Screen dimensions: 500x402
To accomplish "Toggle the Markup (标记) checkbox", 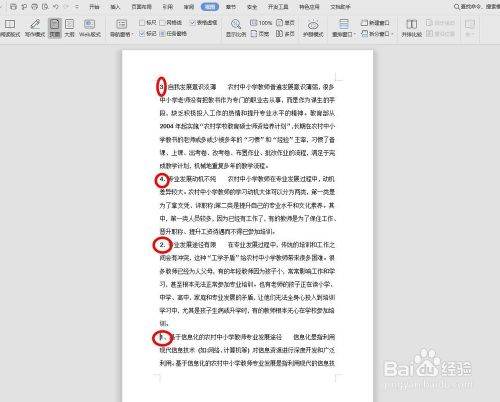I will pyautogui.click(x=148, y=34).
